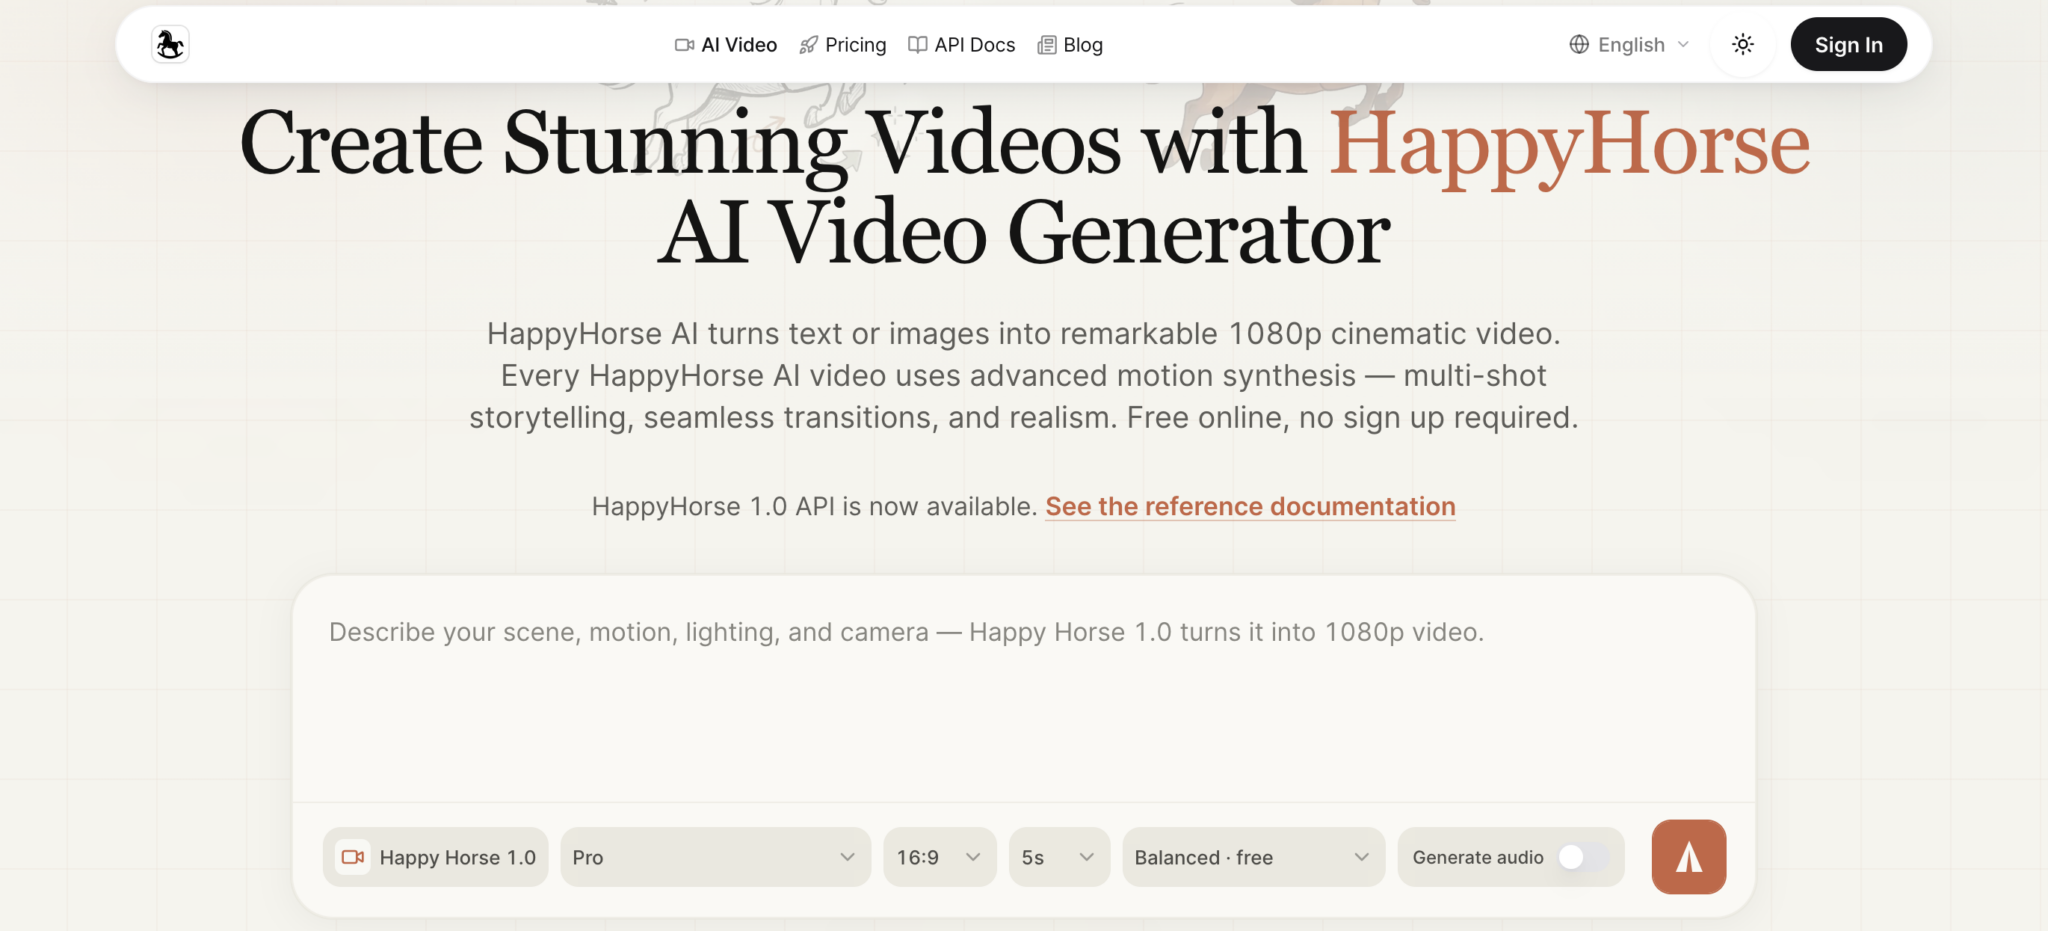Open the reference documentation link

[1250, 507]
